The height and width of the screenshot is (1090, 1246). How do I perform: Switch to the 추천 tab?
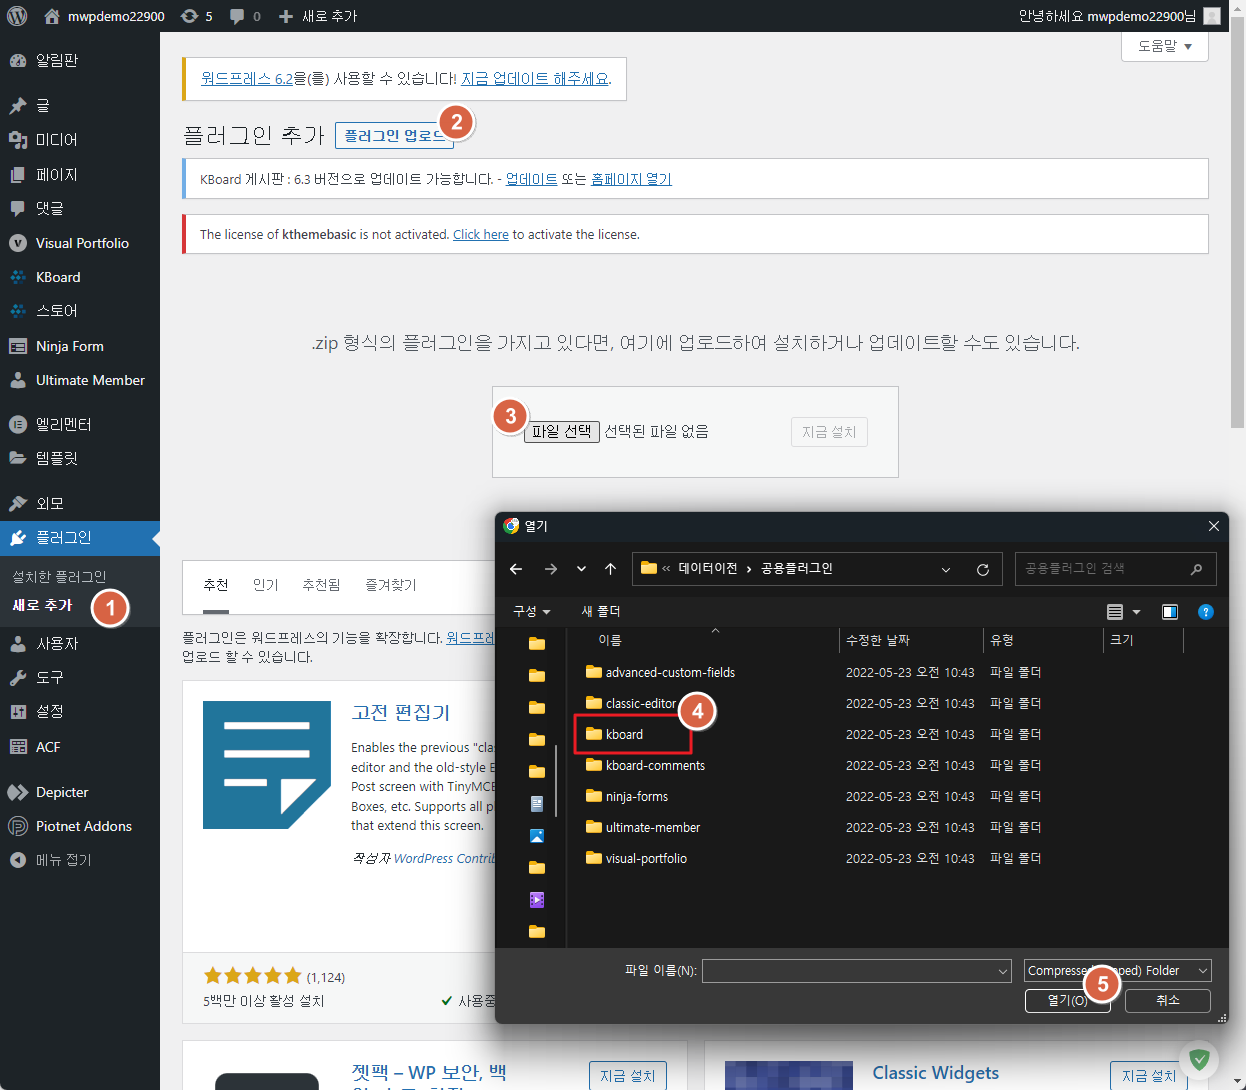[216, 586]
